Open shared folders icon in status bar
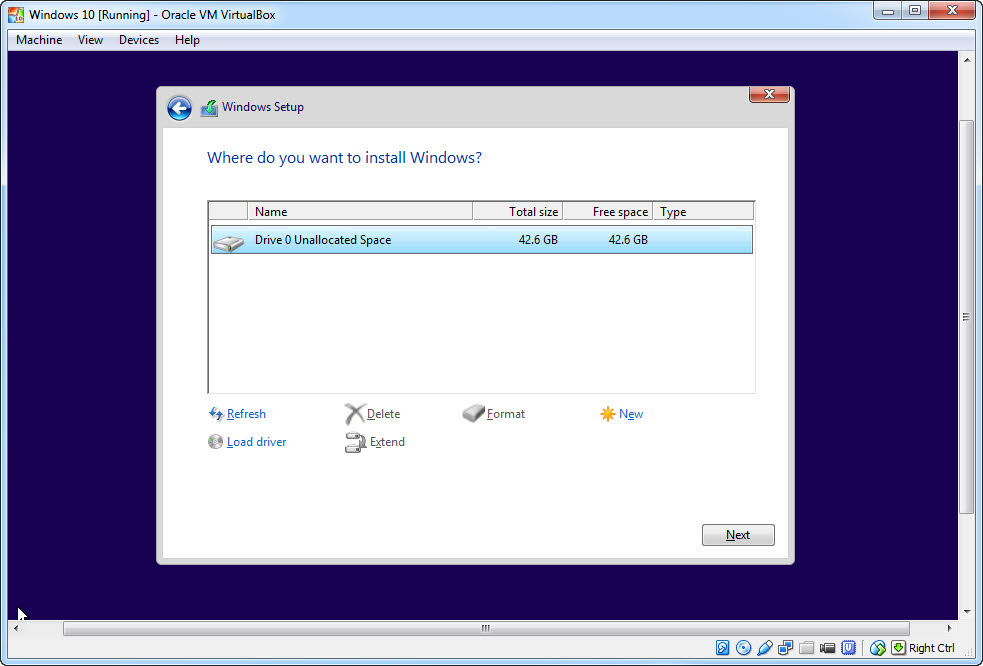 pyautogui.click(x=807, y=648)
